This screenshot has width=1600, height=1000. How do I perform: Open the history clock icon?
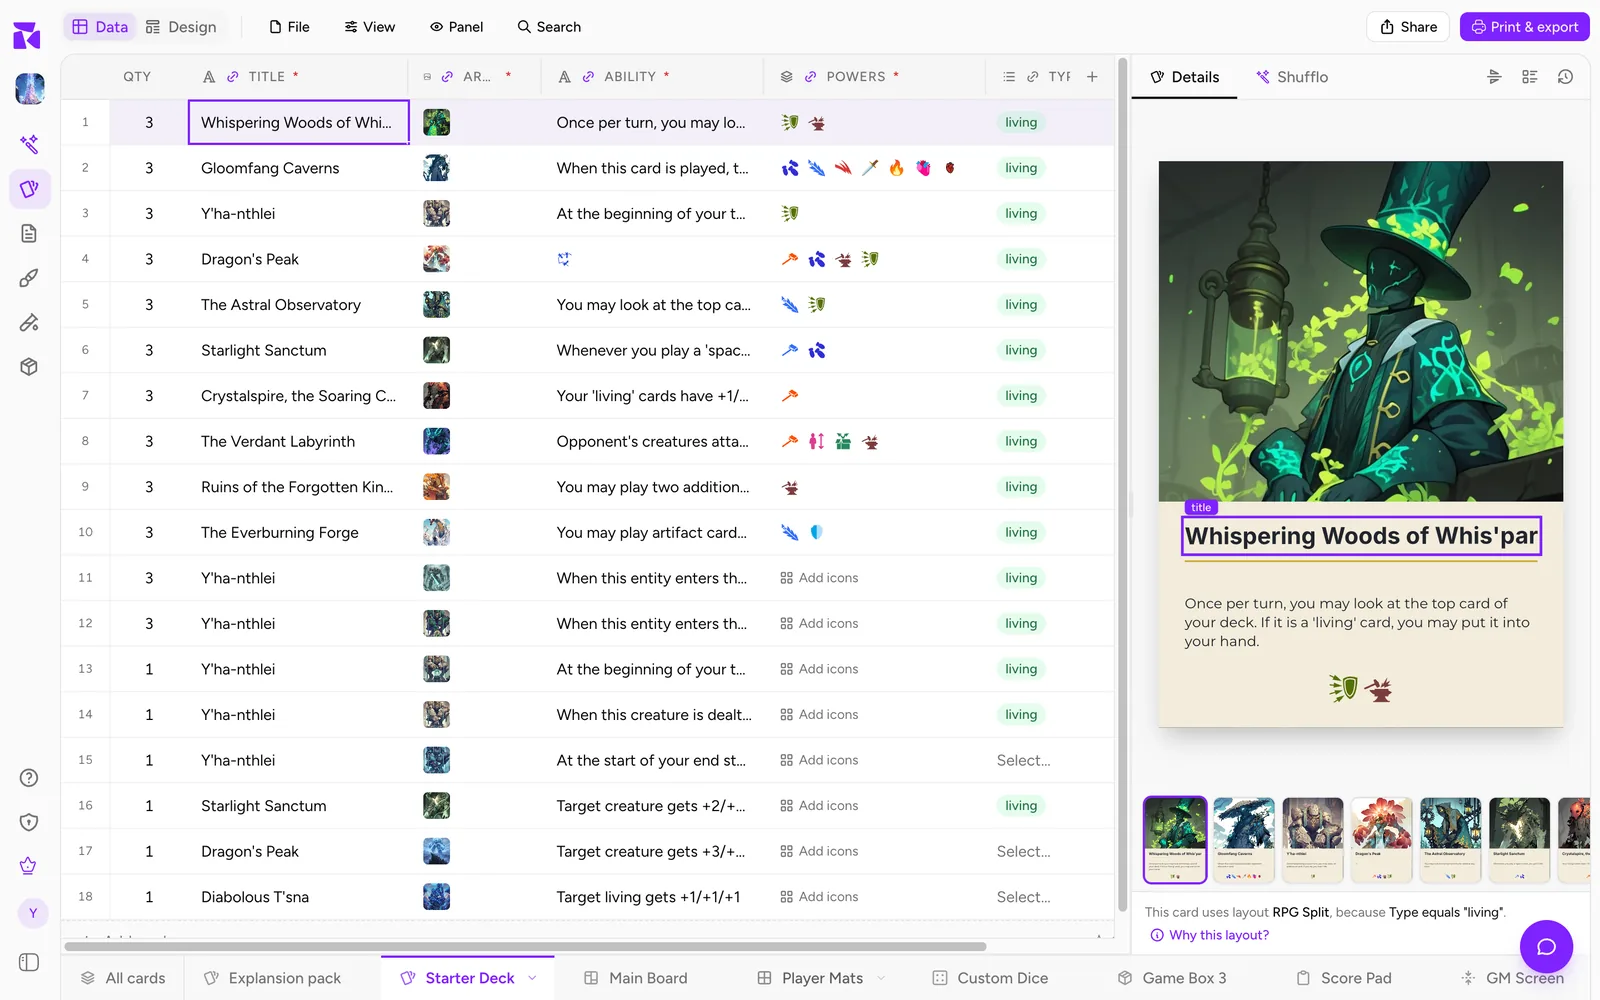click(x=1565, y=77)
